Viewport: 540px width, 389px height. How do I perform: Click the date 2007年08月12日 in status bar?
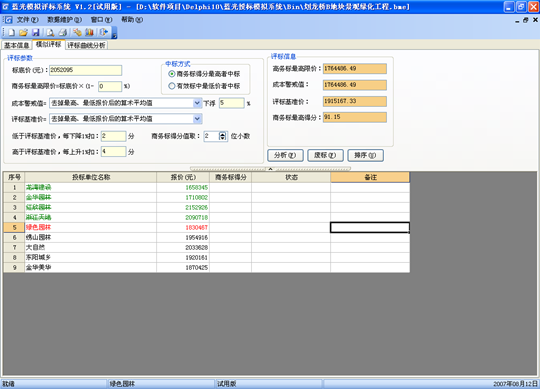pos(515,383)
